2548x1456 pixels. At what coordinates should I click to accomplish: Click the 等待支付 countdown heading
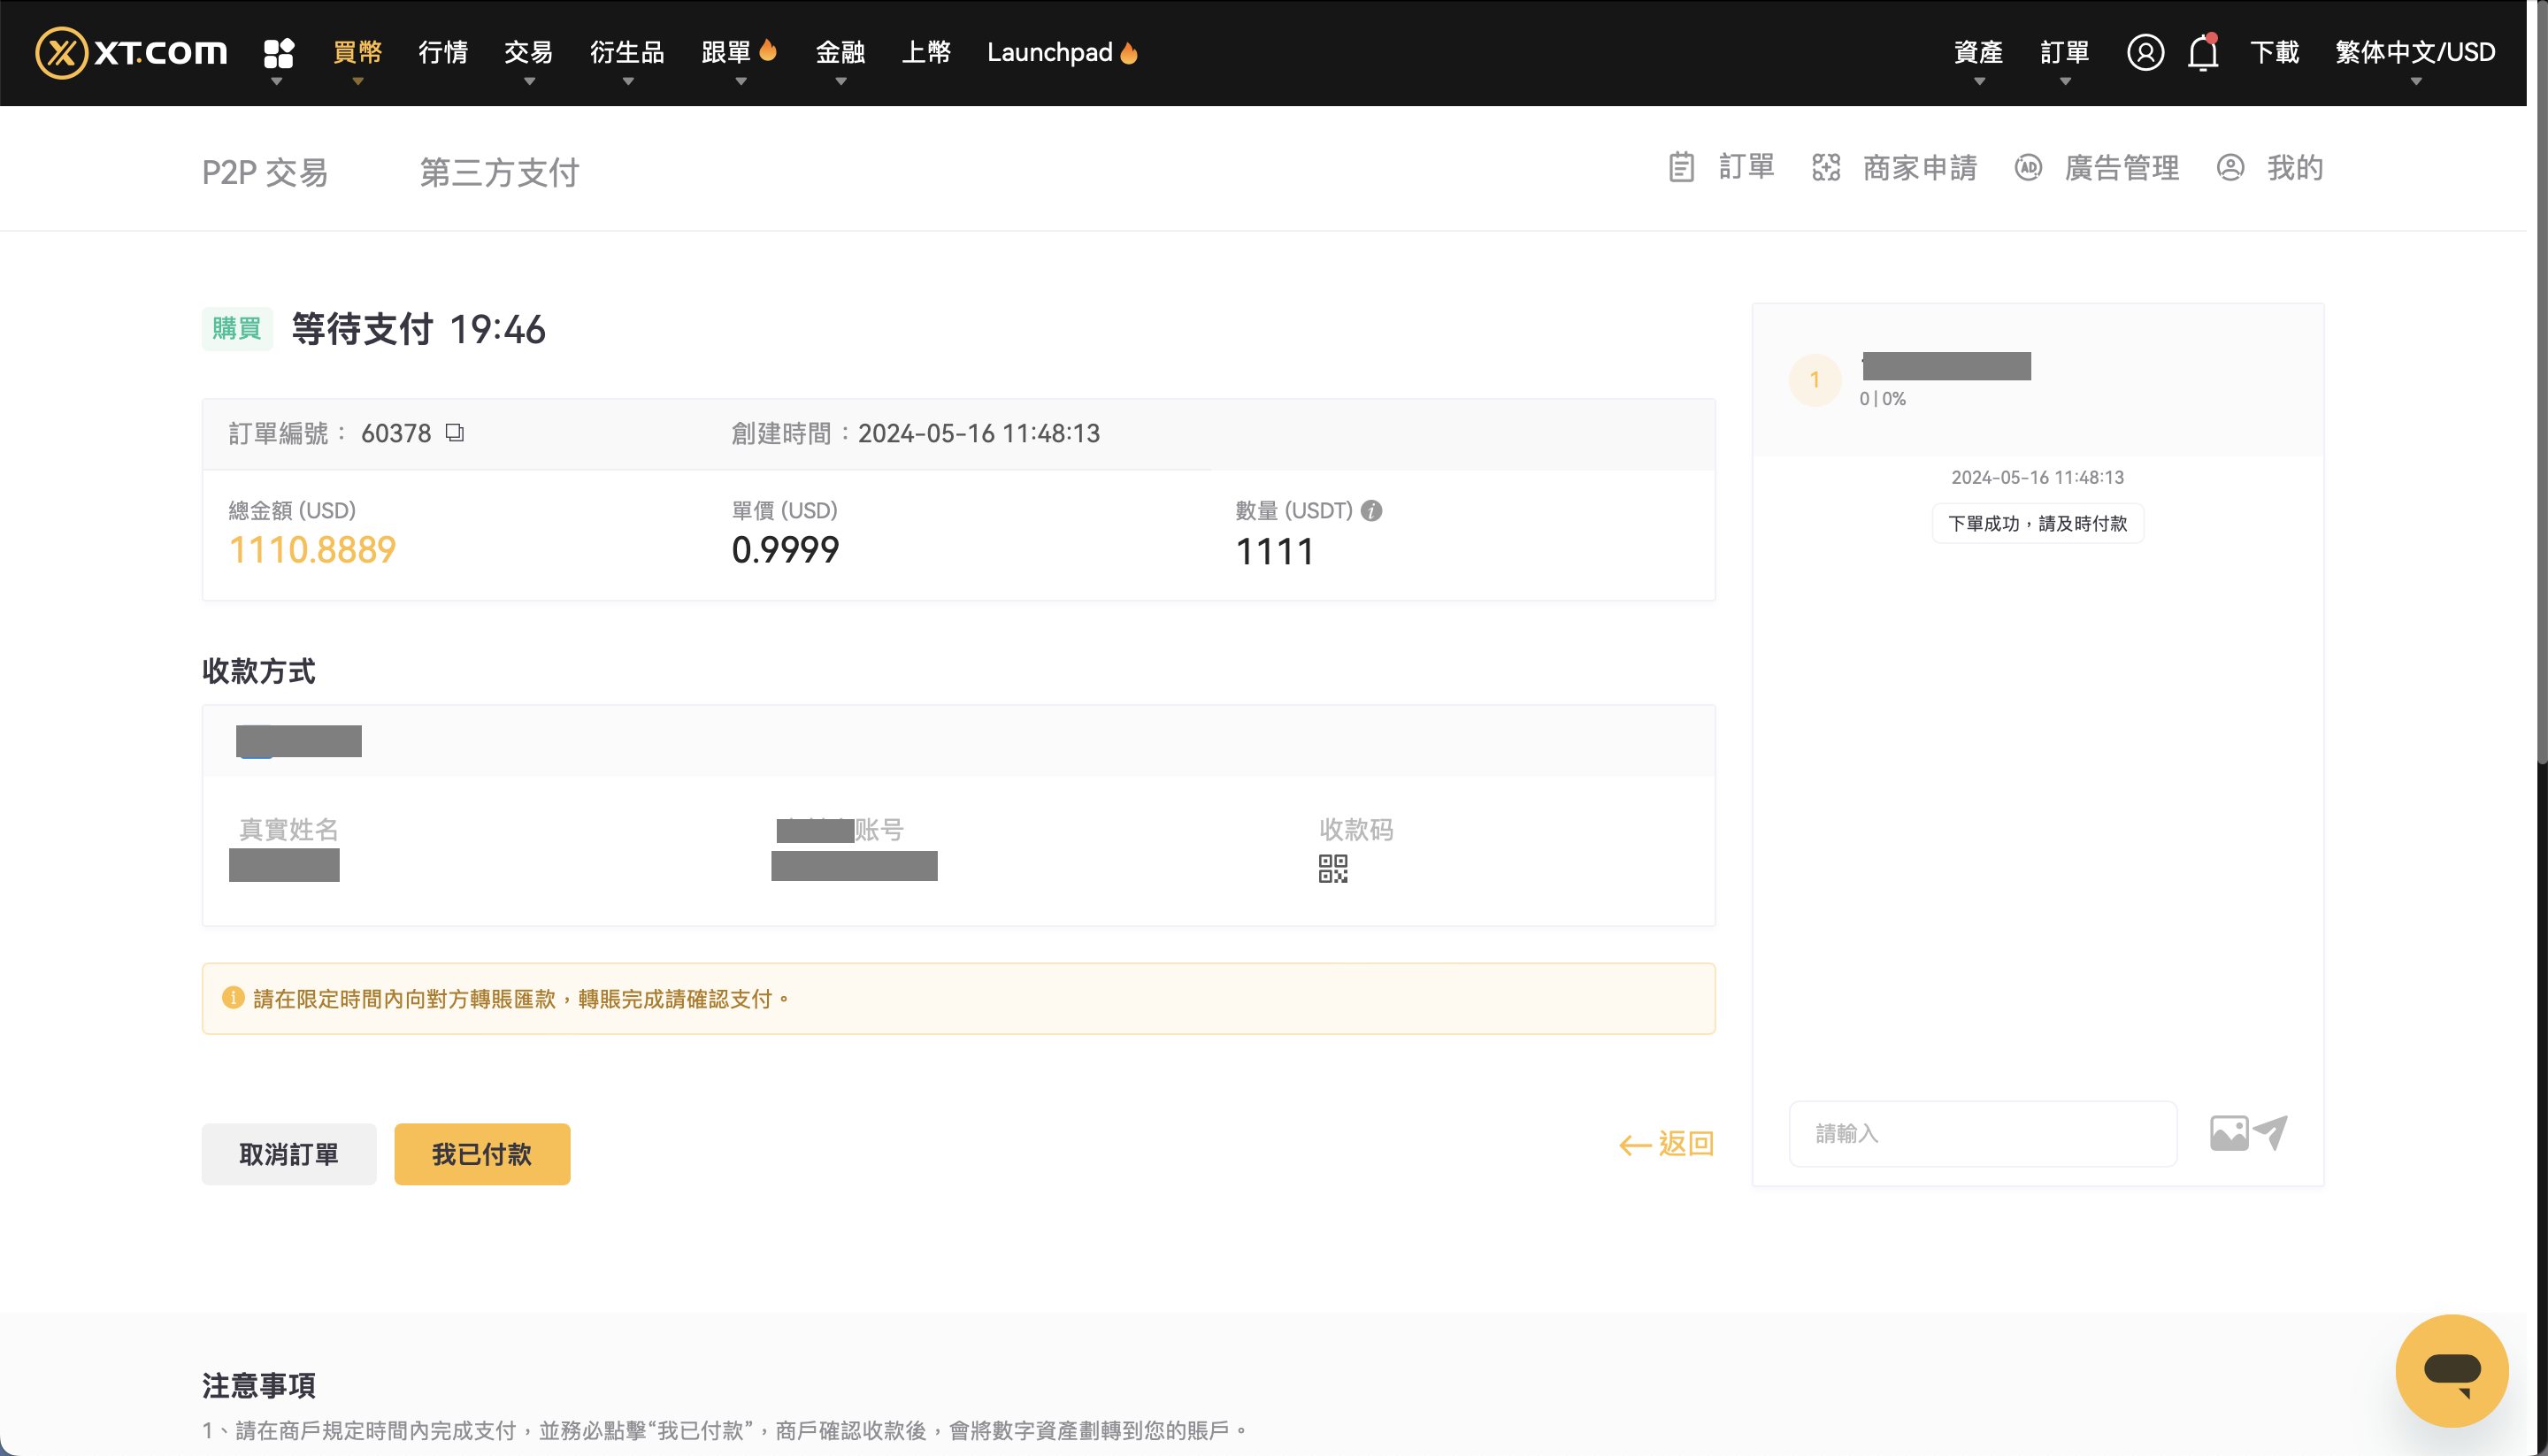[418, 328]
